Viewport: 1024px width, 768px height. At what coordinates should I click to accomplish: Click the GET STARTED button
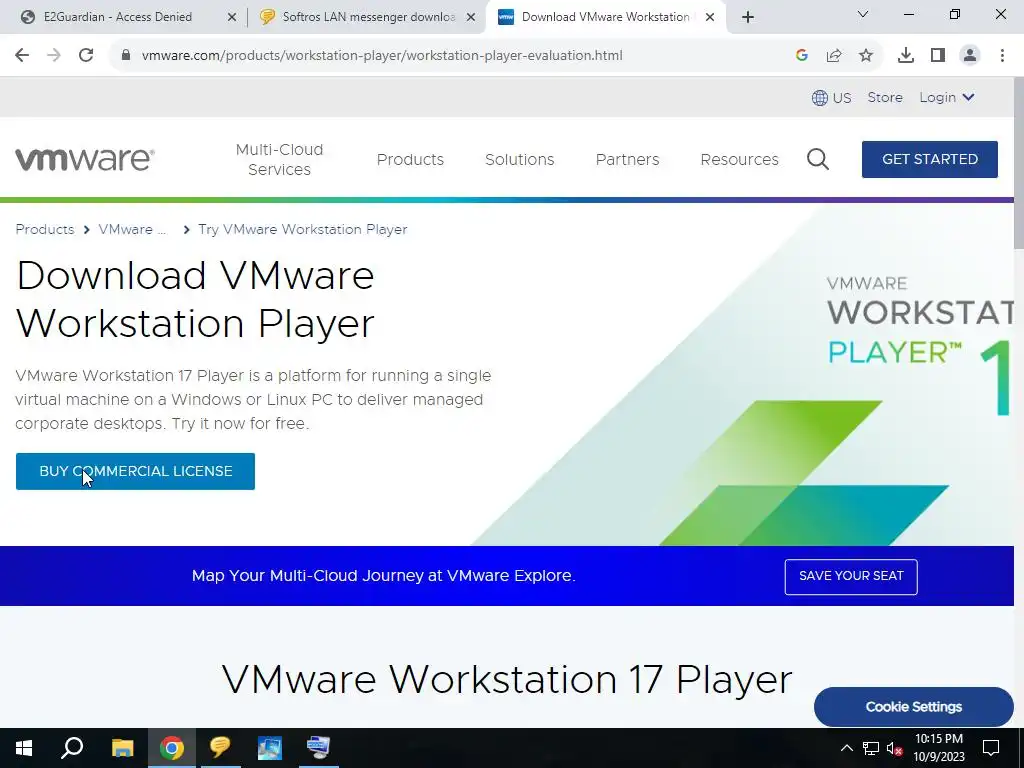[x=930, y=159]
